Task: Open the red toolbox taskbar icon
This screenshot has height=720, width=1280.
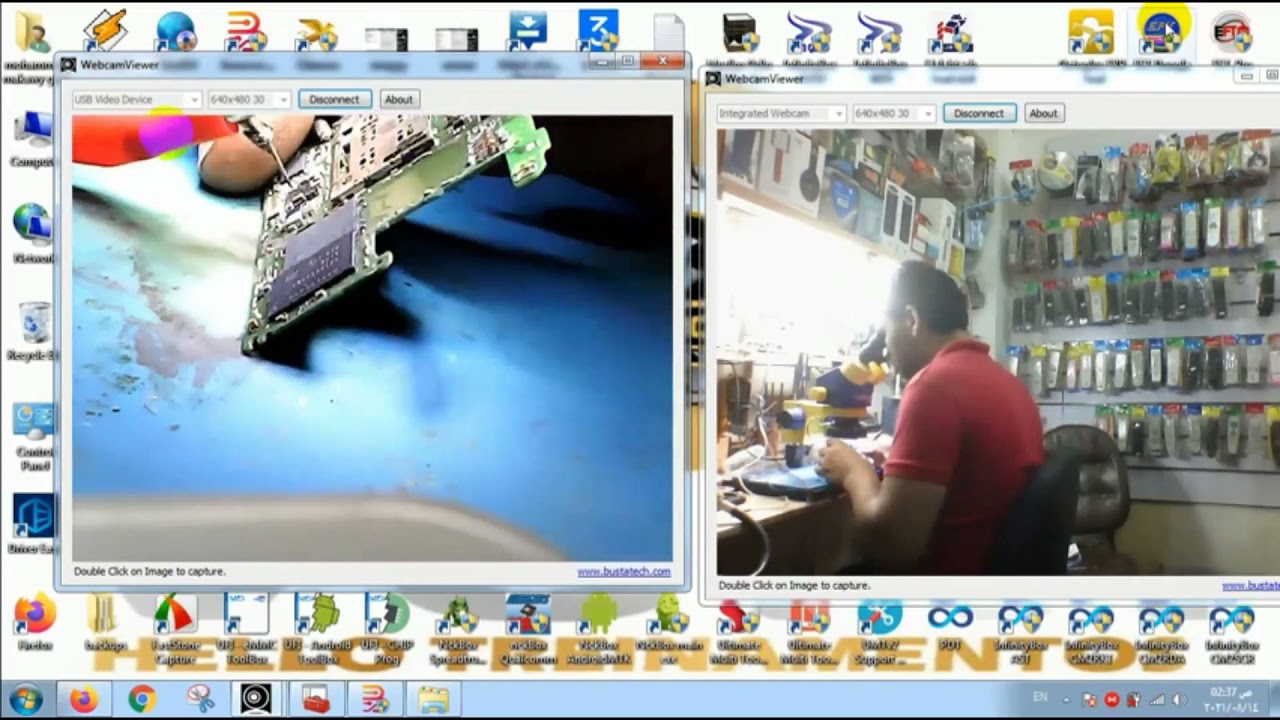Action: click(316, 699)
